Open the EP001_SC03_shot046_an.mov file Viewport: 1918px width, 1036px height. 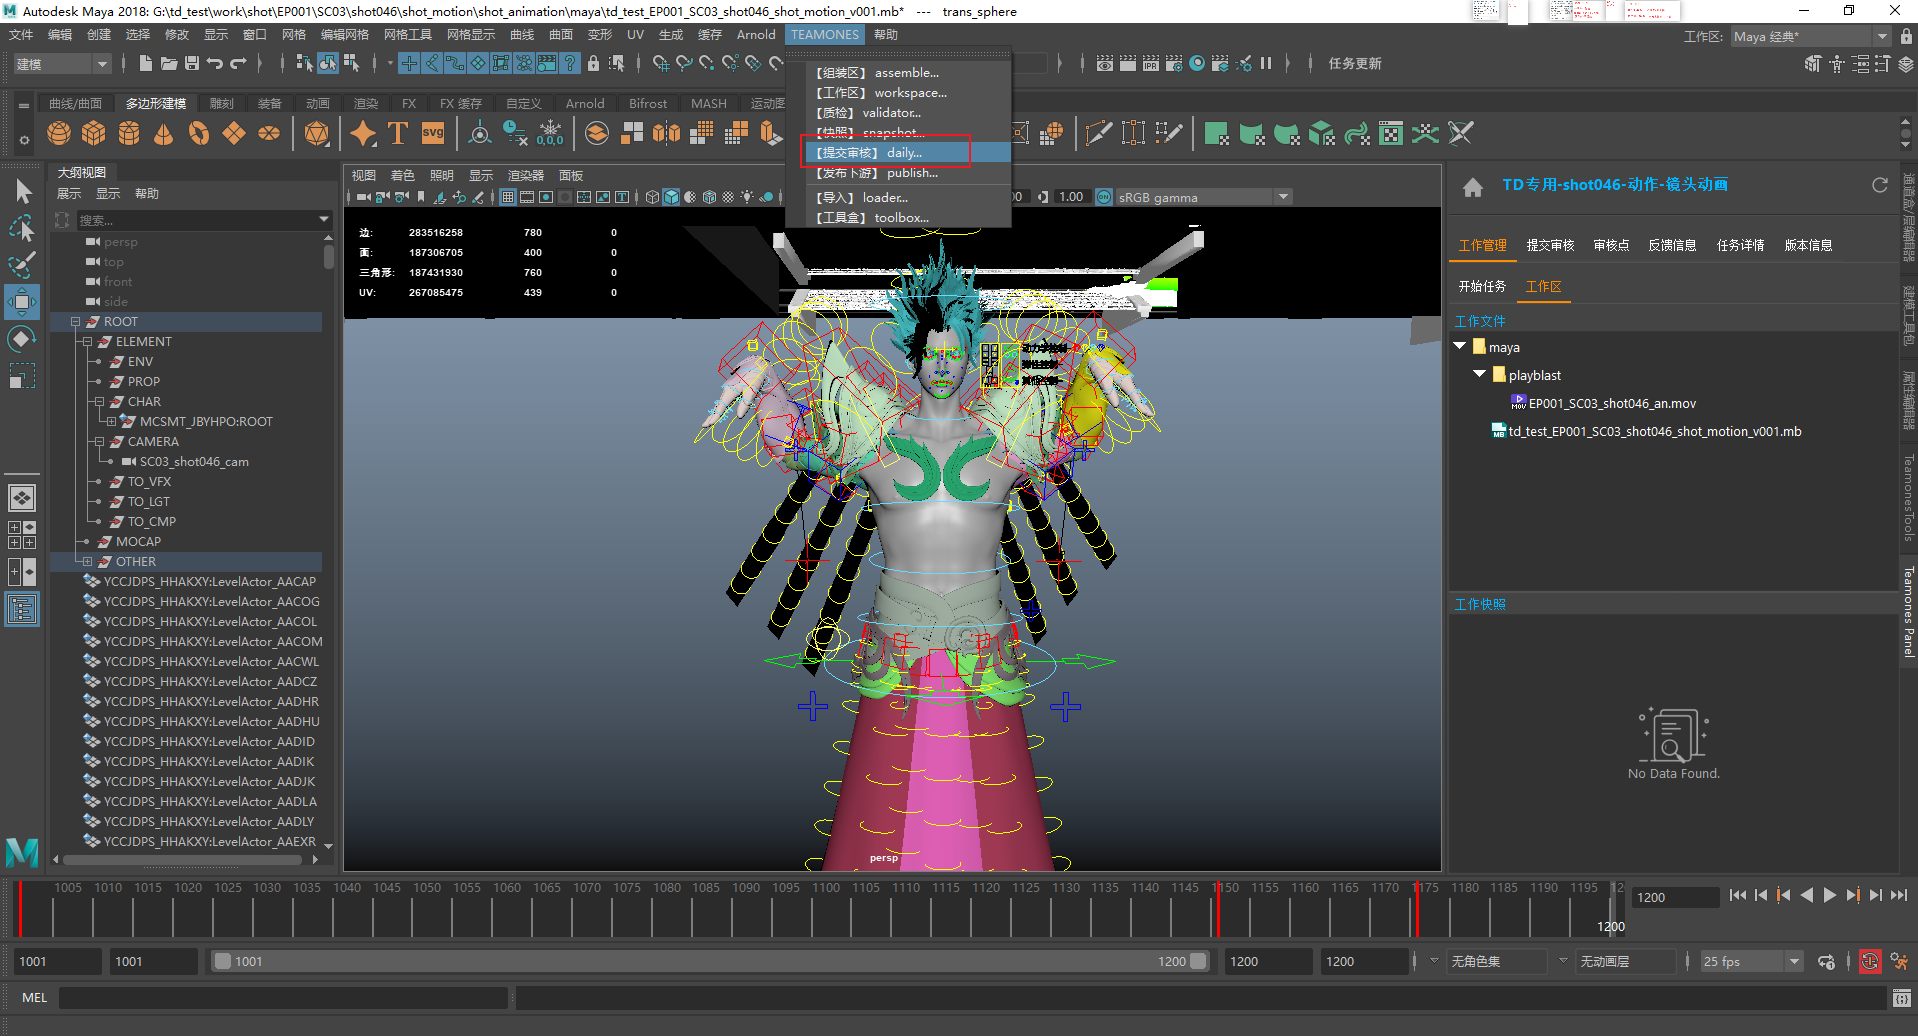click(1611, 404)
